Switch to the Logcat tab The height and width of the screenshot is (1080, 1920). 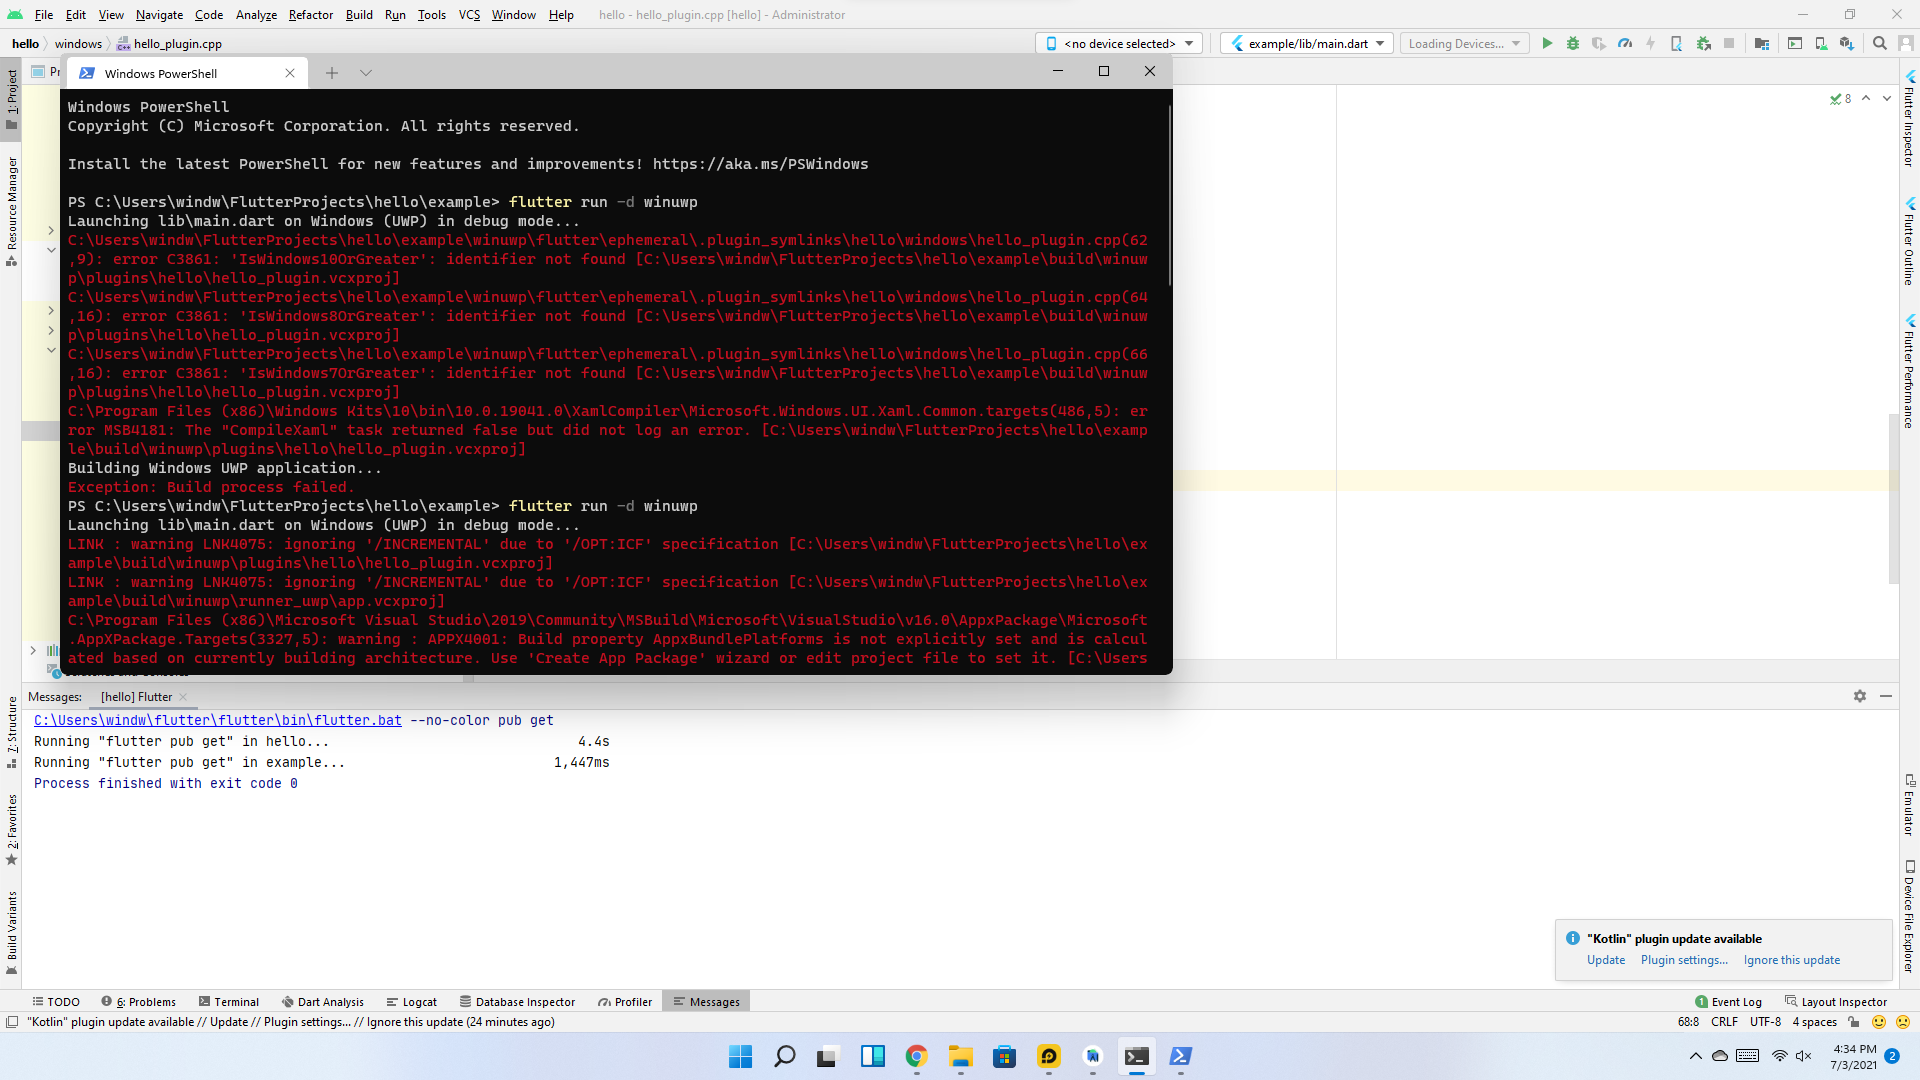coord(419,1001)
